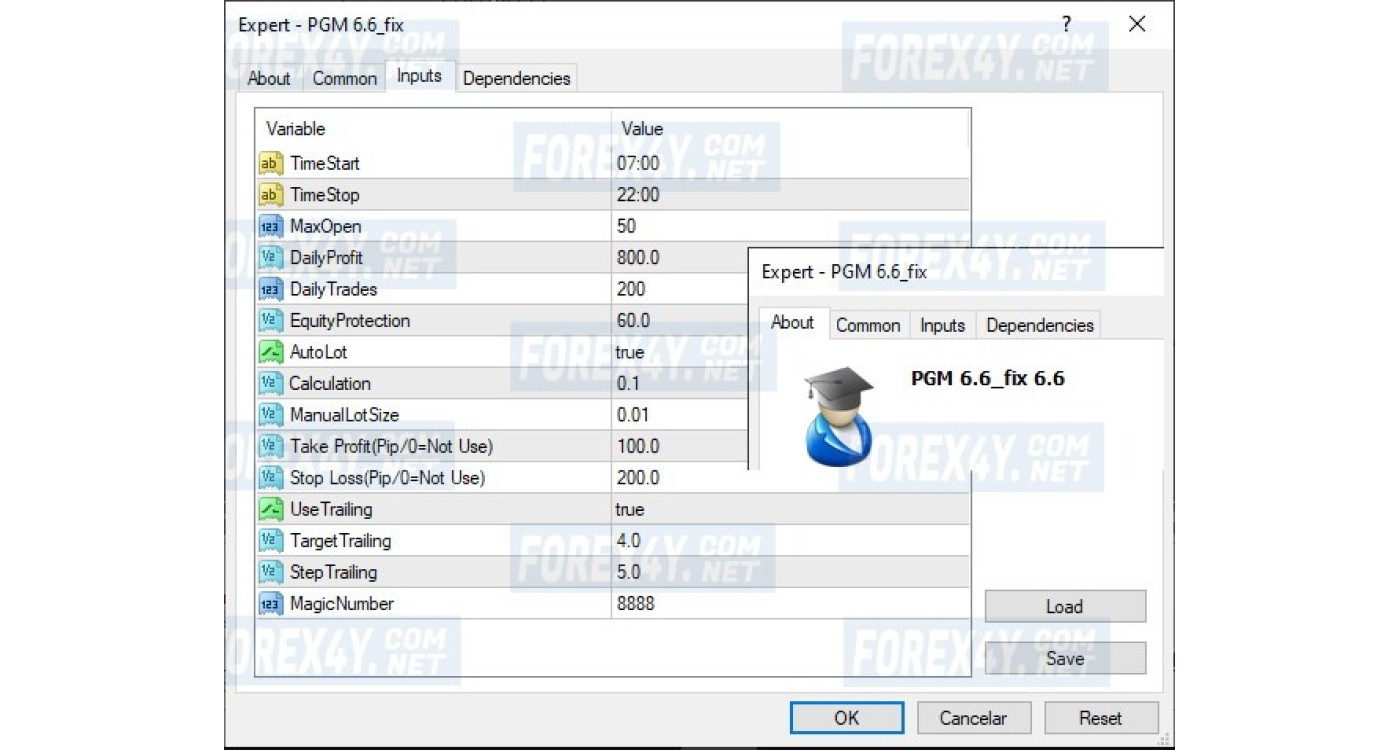Click the MaxOpen integer variable icon

click(271, 226)
